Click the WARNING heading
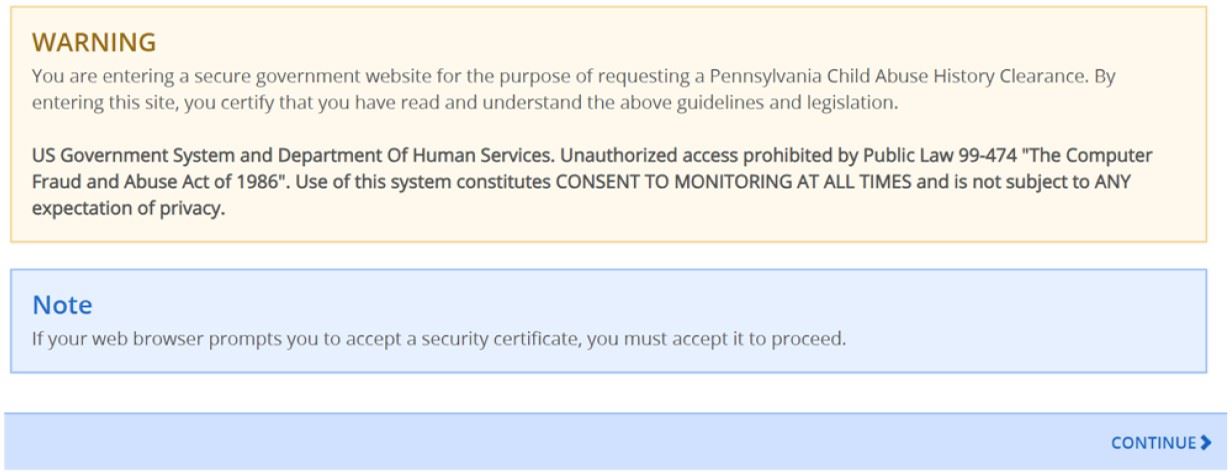This screenshot has height=472, width=1232. tap(94, 42)
